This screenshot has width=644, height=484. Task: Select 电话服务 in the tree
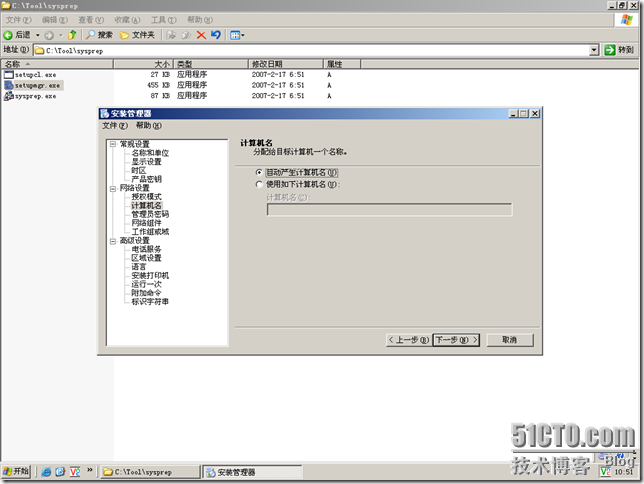(146, 249)
